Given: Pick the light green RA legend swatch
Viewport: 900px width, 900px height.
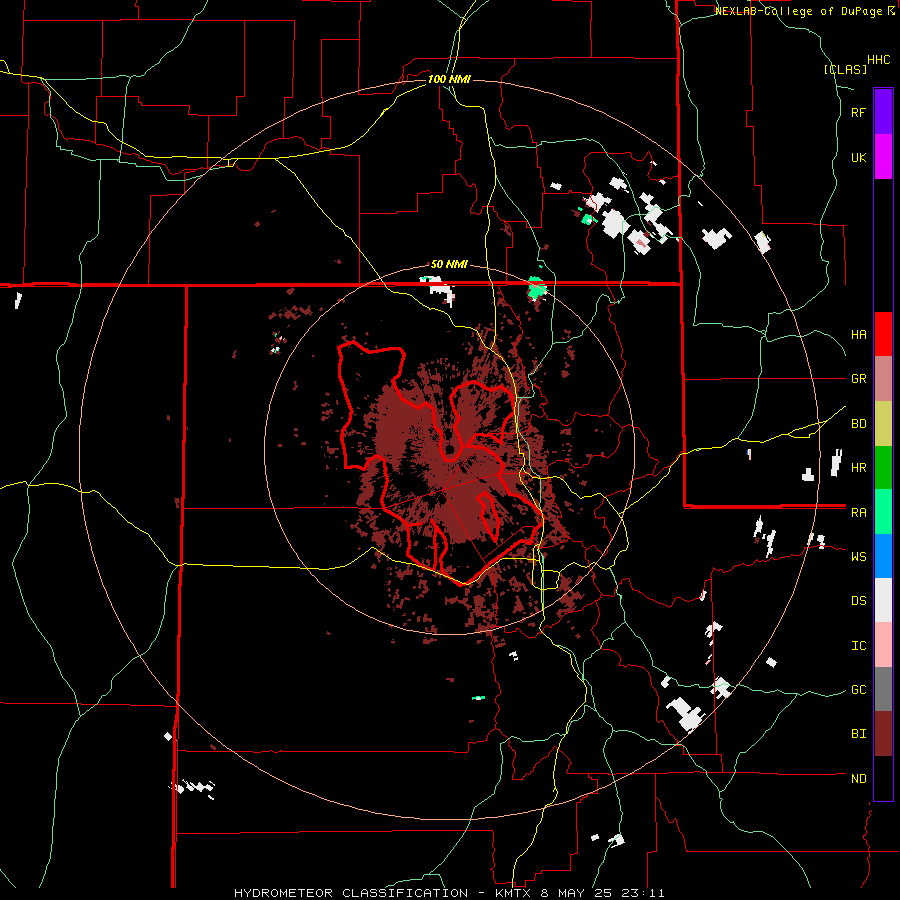Looking at the screenshot, I should (x=883, y=512).
